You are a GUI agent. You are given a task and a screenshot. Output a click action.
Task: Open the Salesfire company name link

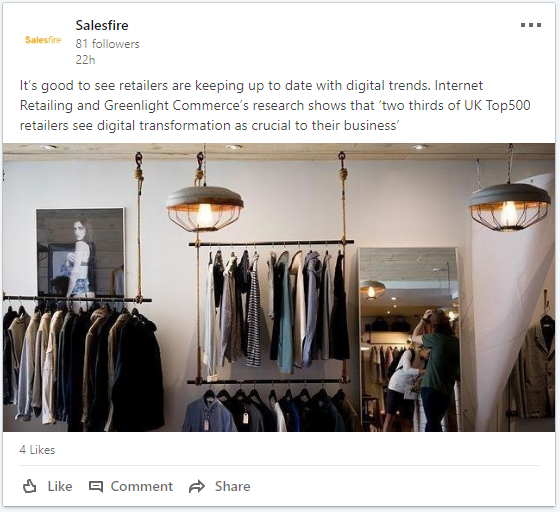click(102, 25)
